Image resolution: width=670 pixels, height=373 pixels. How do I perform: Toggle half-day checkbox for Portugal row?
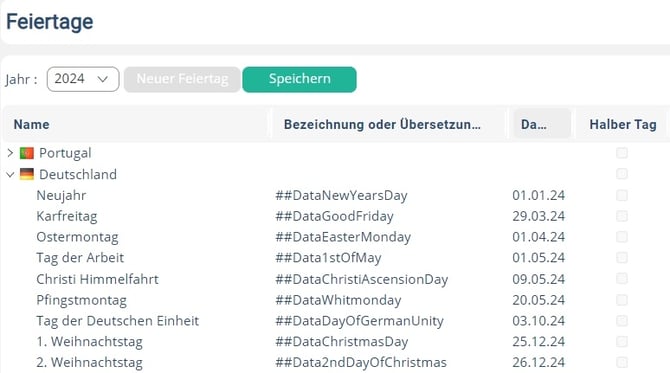tap(622, 153)
